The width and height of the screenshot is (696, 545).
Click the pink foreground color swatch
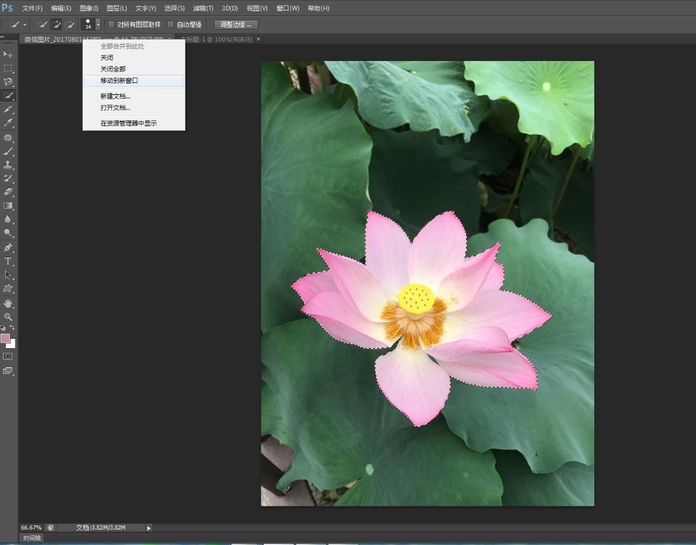pyautogui.click(x=6, y=338)
